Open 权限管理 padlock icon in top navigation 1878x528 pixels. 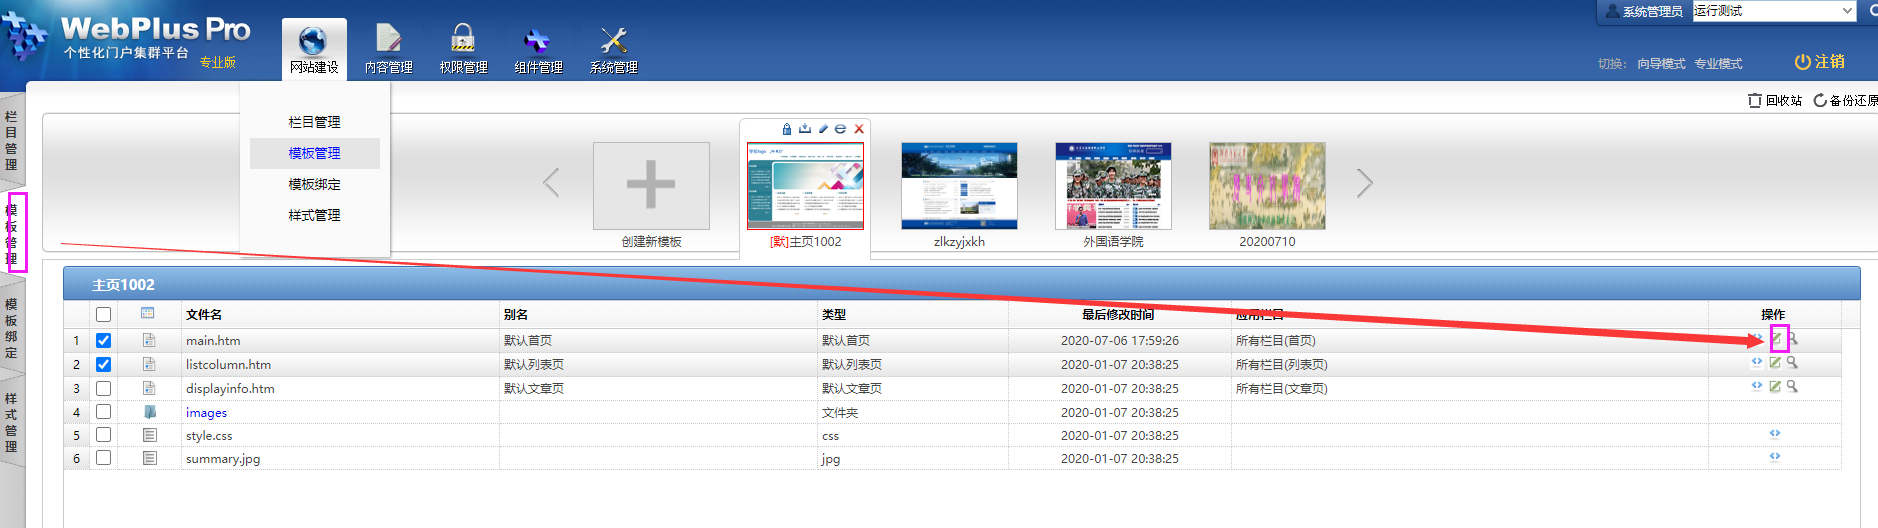[x=463, y=41]
